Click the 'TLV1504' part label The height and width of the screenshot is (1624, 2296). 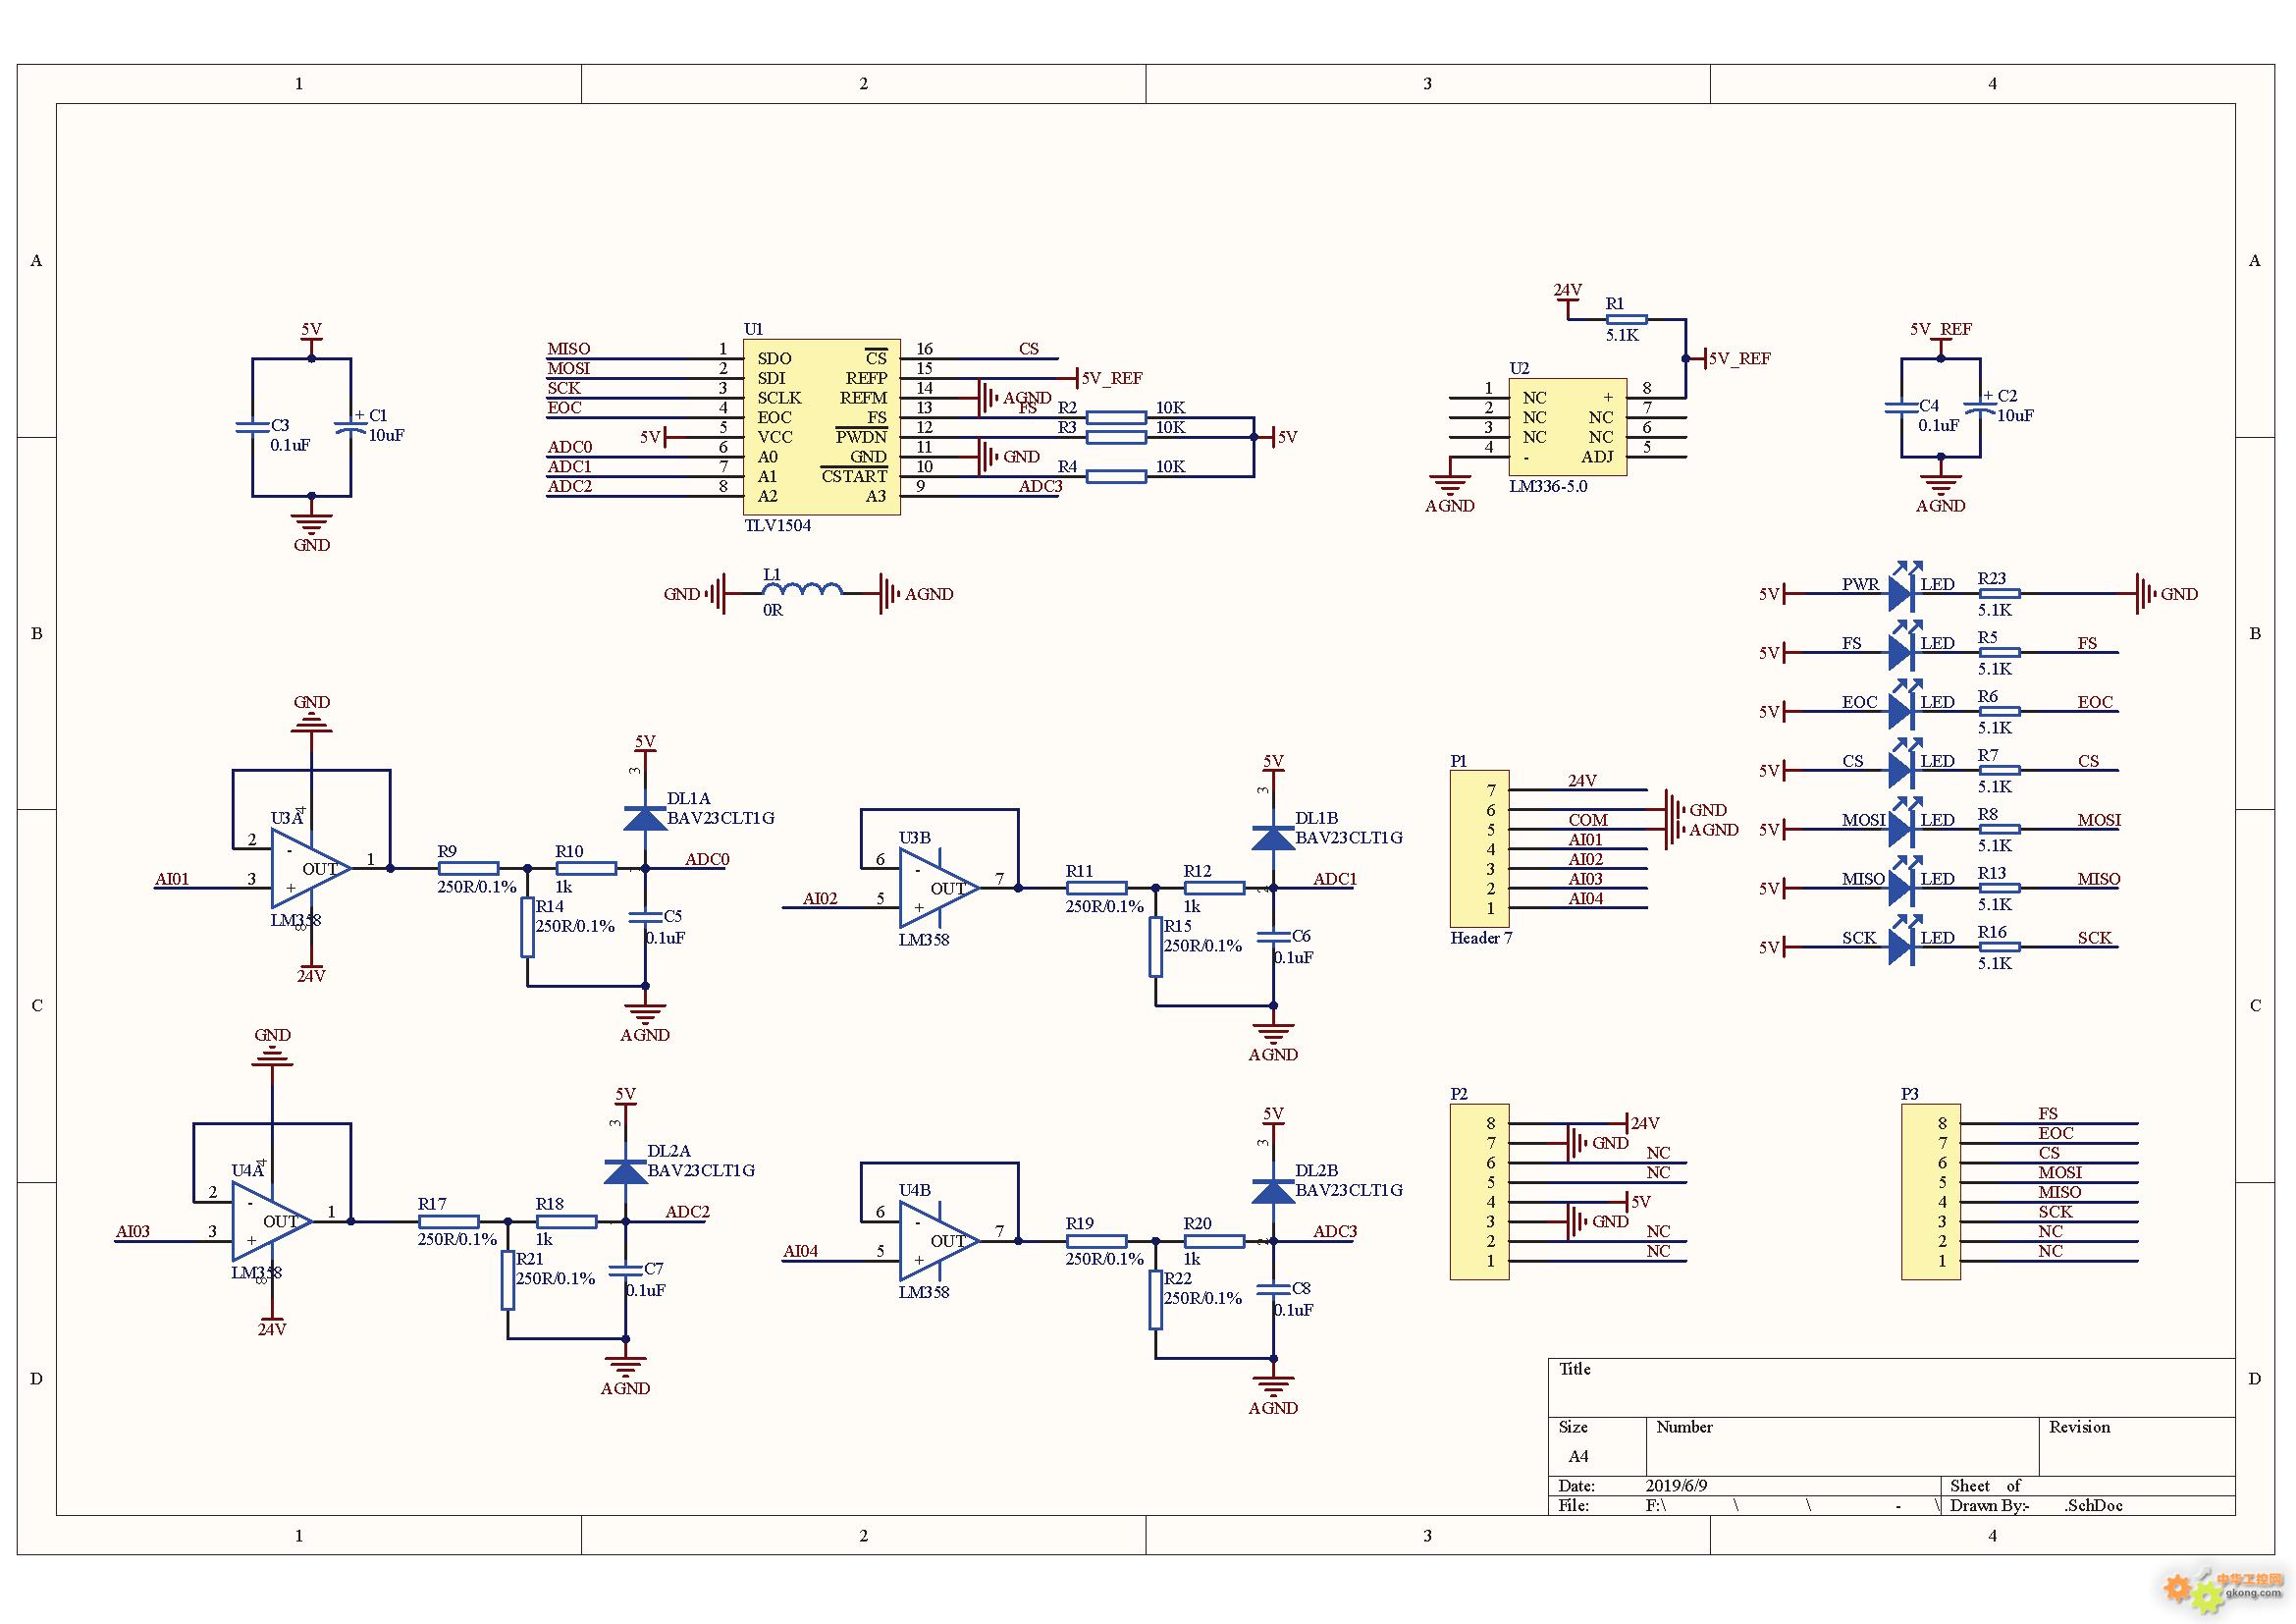tap(777, 525)
